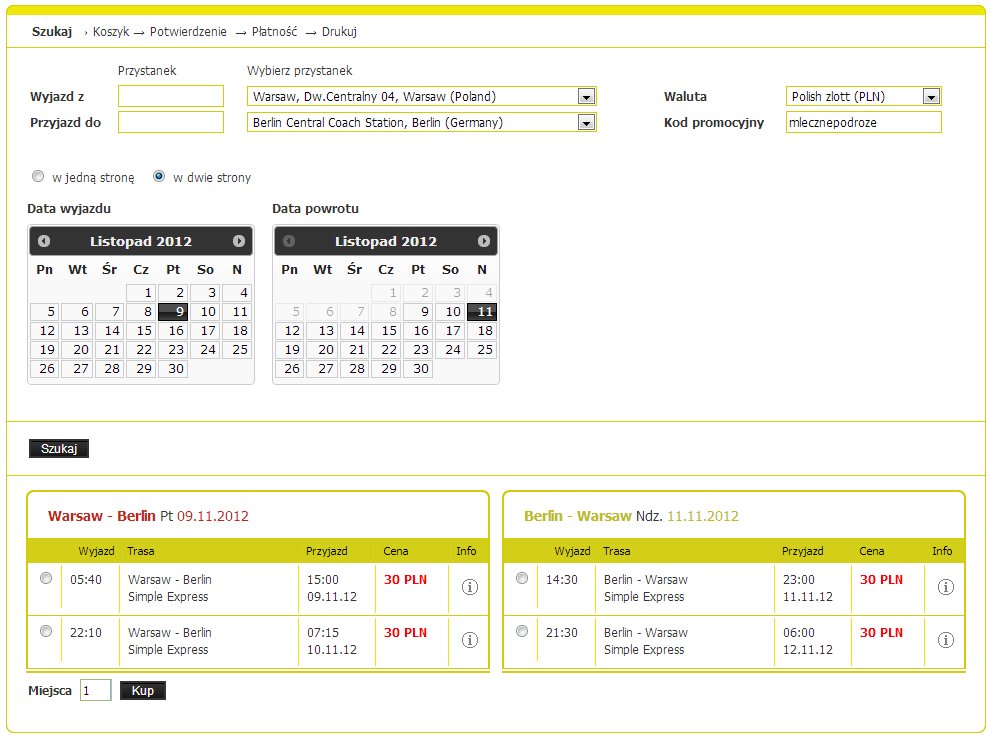Click the Płatność step in breadcrumb
Screen dimensions: 991x738
coord(274,32)
